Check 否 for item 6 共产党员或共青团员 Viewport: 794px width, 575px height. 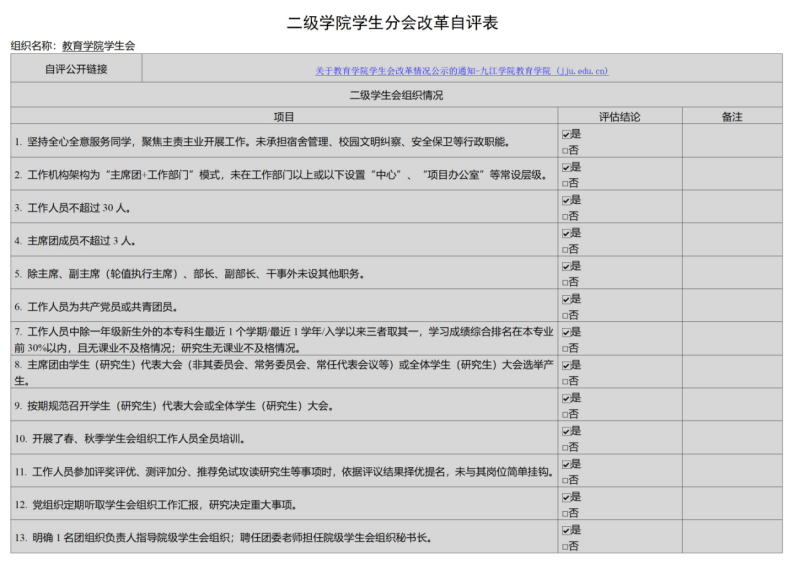(565, 315)
